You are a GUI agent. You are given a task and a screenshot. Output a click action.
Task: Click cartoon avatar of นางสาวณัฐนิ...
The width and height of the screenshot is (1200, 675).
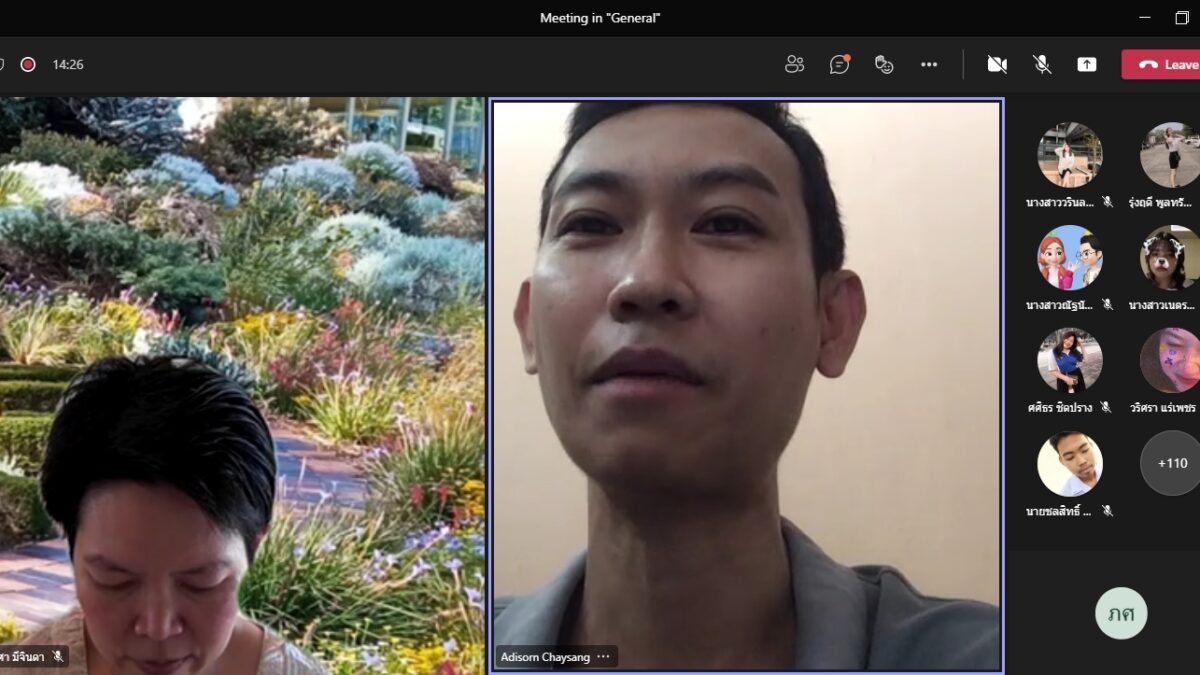pyautogui.click(x=1070, y=258)
